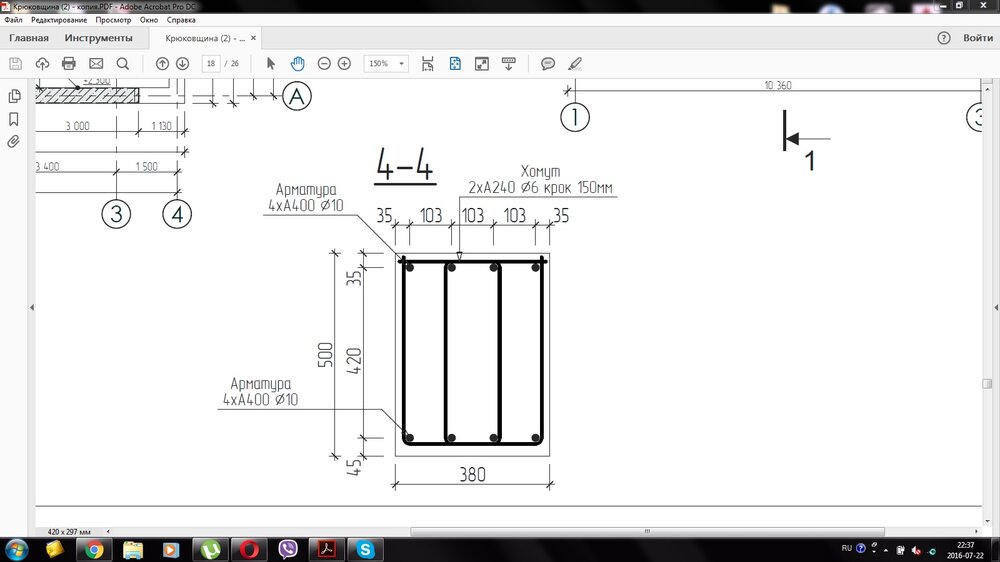This screenshot has height=562, width=1000.
Task: Open the help question mark icon
Action: (944, 38)
